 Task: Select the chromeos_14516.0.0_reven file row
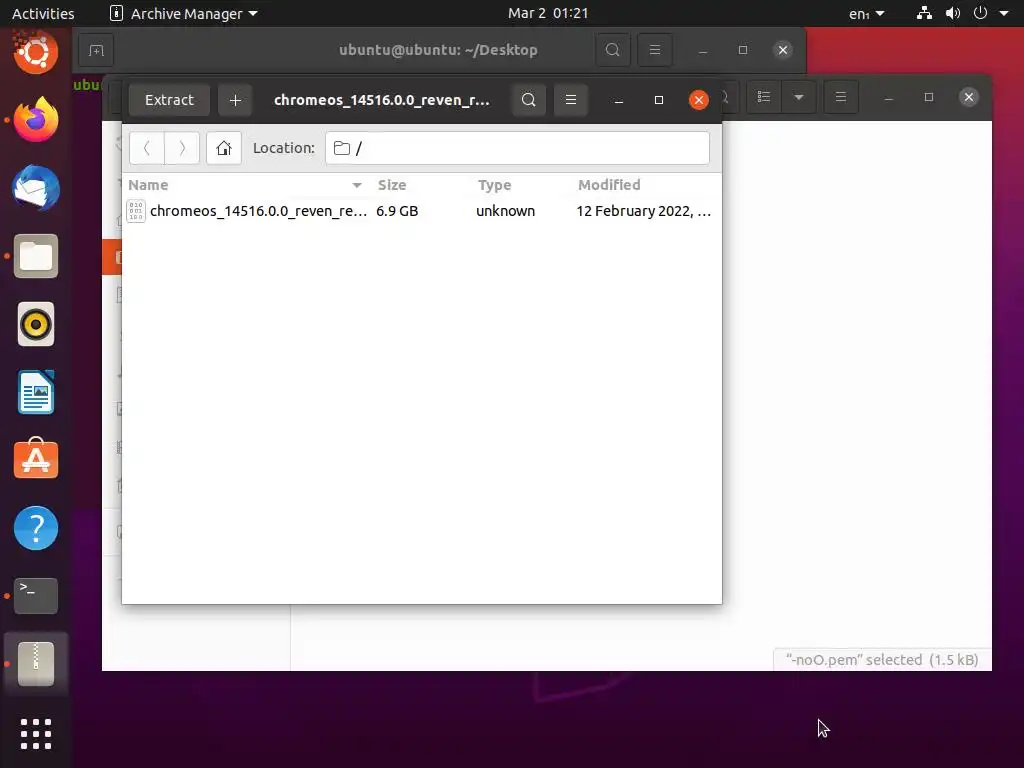point(422,211)
